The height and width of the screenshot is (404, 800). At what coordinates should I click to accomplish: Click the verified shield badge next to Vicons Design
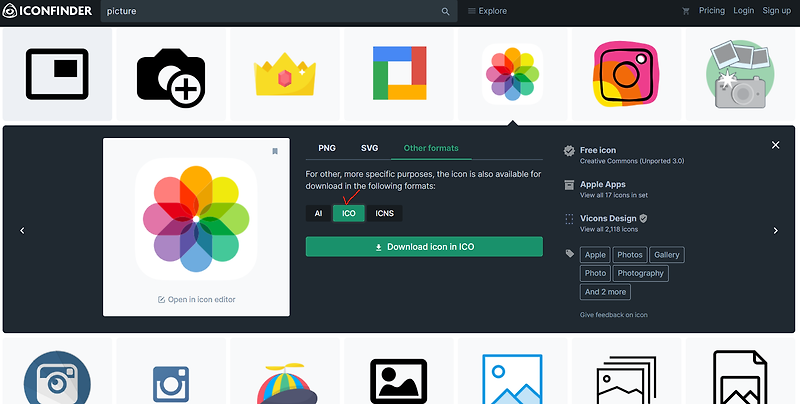coord(643,218)
